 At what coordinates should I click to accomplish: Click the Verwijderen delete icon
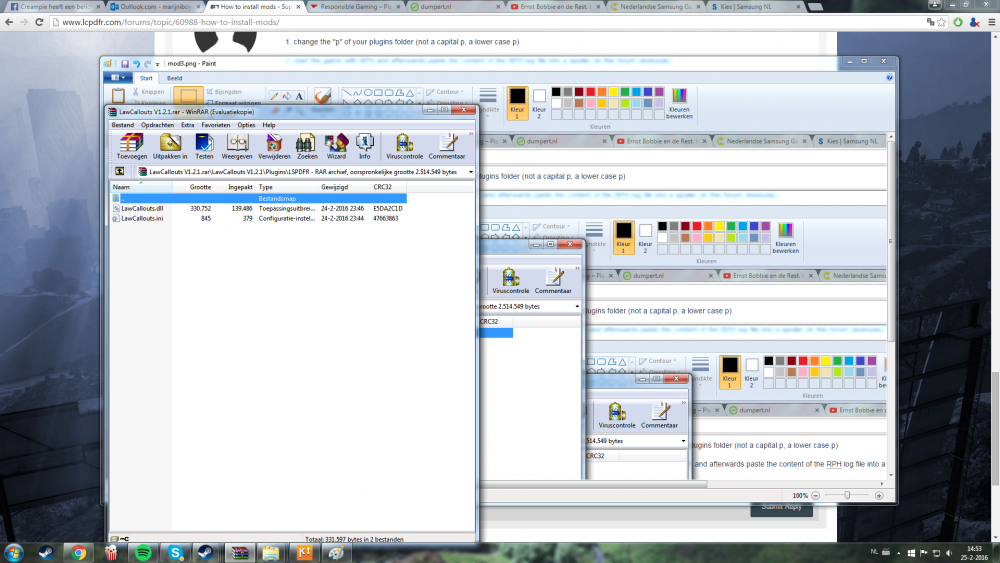point(274,146)
